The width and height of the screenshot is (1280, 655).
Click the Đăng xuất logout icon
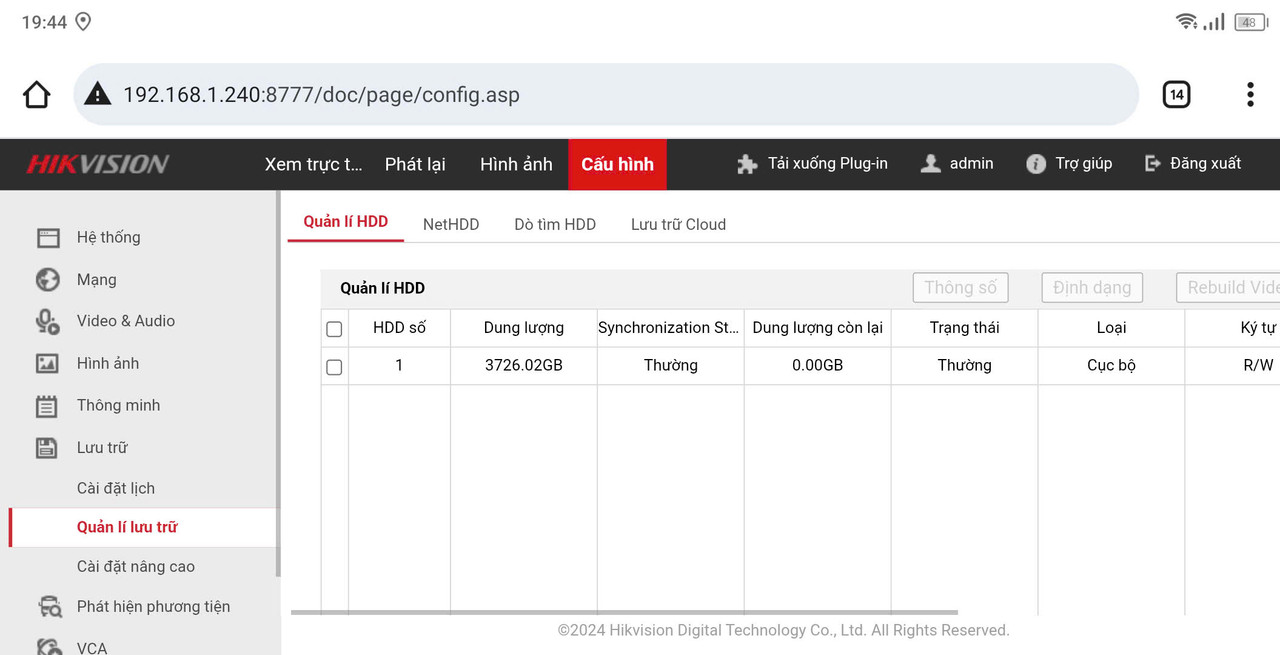1153,163
